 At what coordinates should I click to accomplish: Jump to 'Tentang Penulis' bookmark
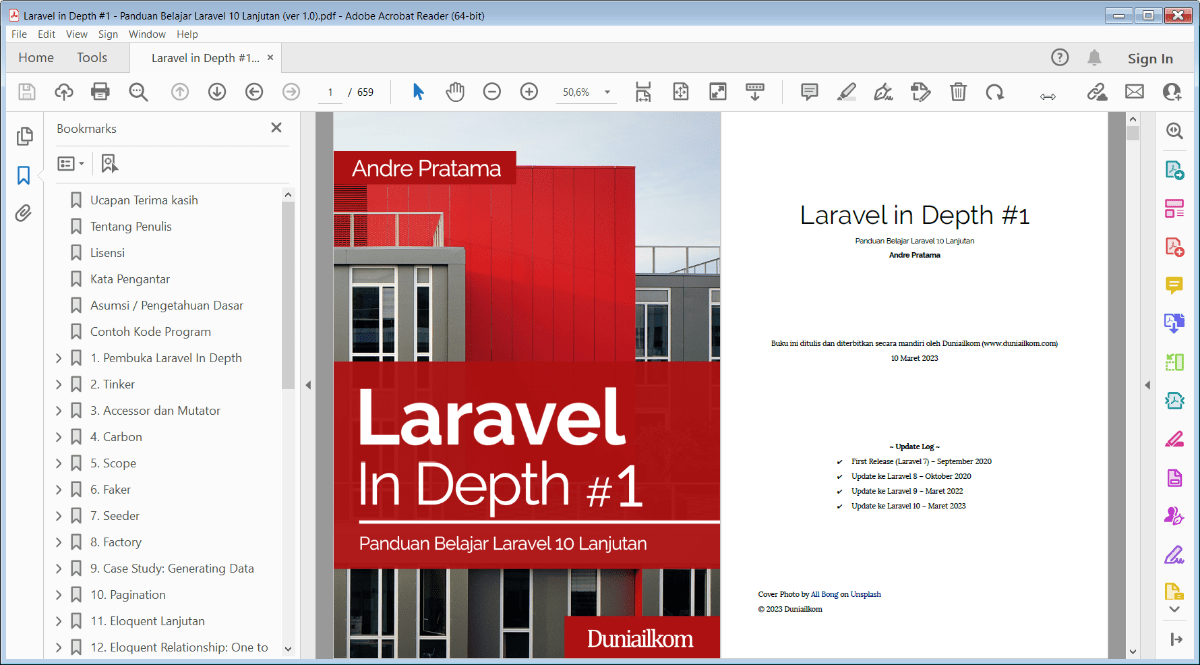pos(131,226)
